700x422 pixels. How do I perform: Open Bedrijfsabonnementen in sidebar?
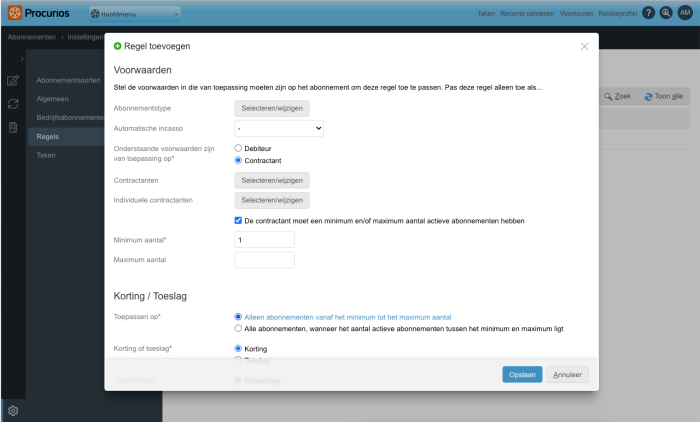[x=70, y=117]
